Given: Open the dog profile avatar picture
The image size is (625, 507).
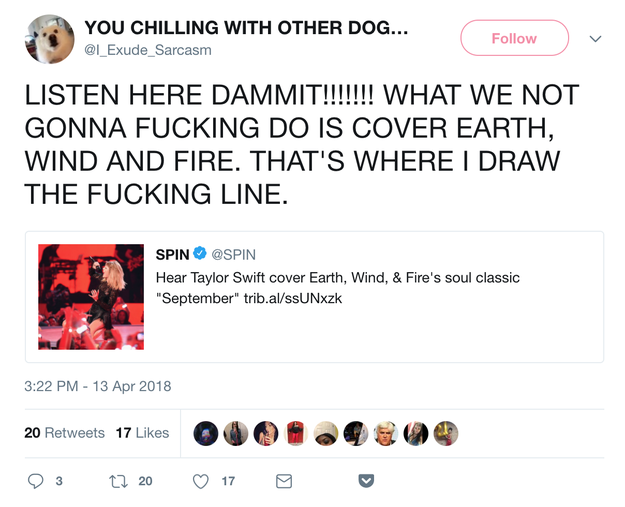Looking at the screenshot, I should click(x=48, y=39).
